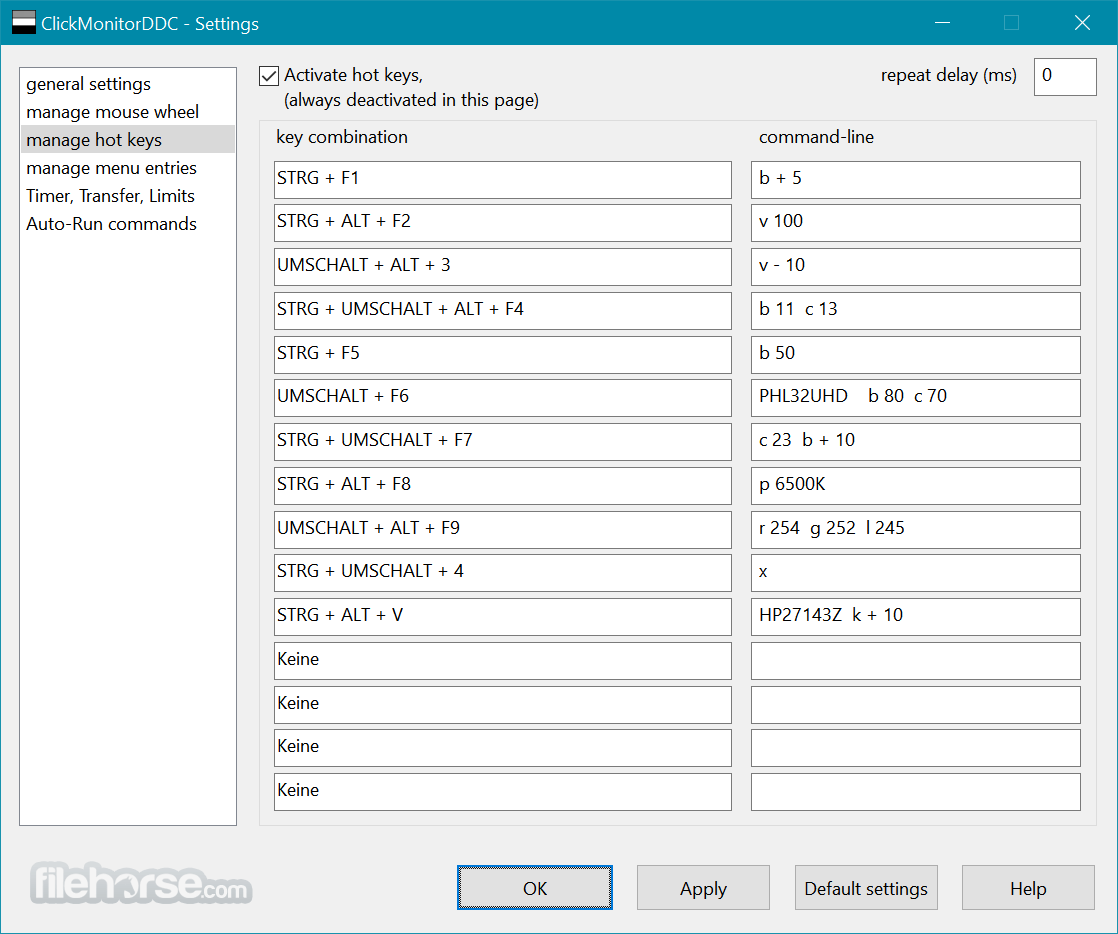
Task: Edit the 'v - 10' command field
Action: coord(916,267)
